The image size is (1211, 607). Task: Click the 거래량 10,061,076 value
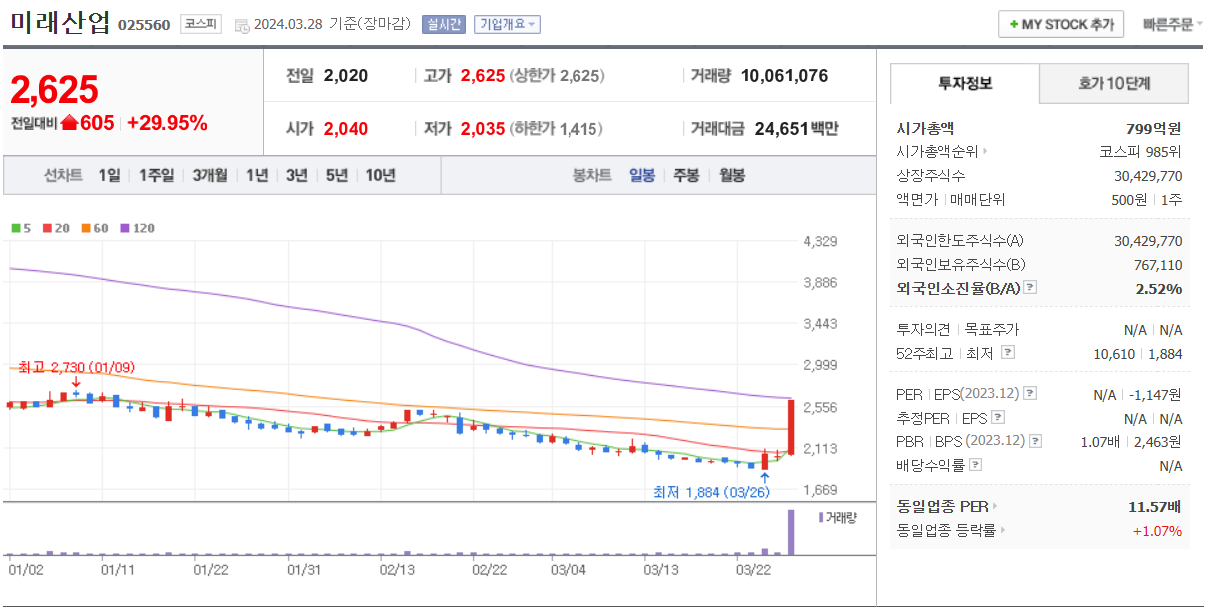click(x=785, y=76)
